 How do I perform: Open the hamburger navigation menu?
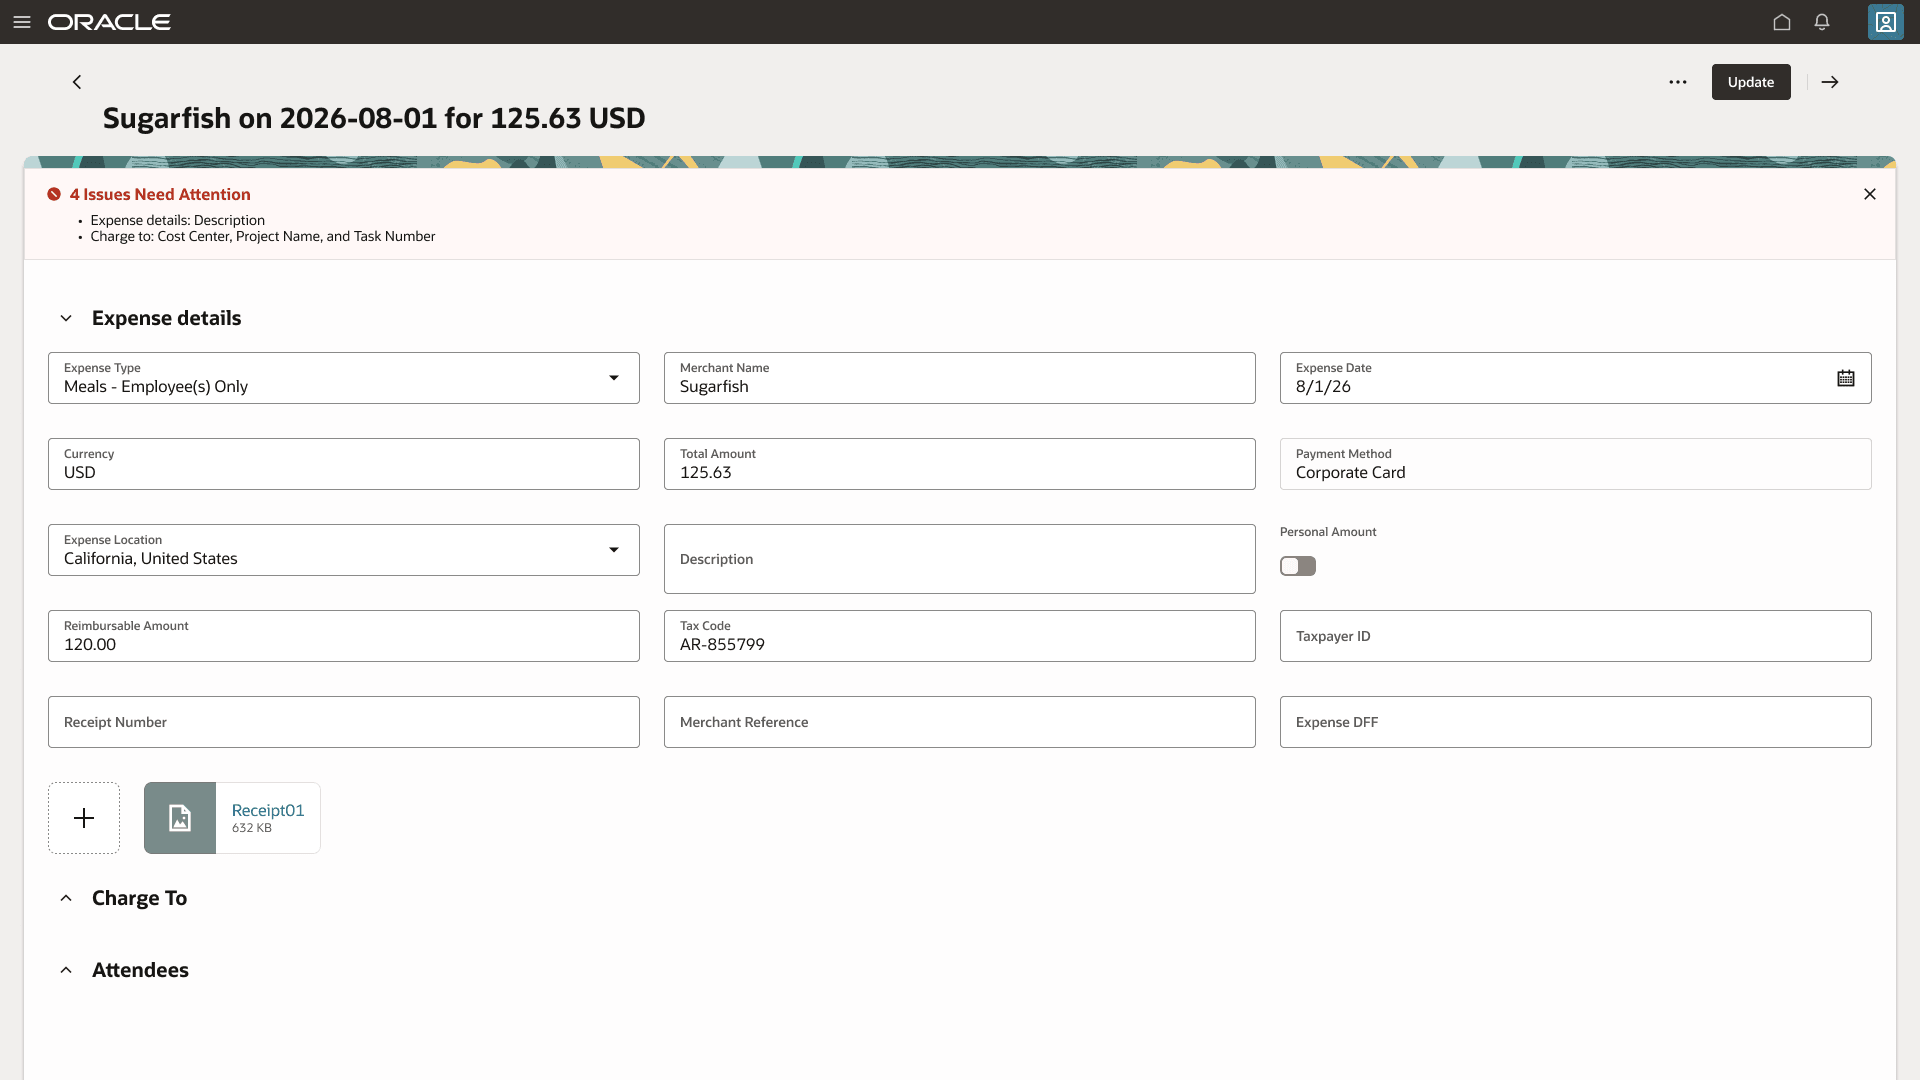coord(22,22)
